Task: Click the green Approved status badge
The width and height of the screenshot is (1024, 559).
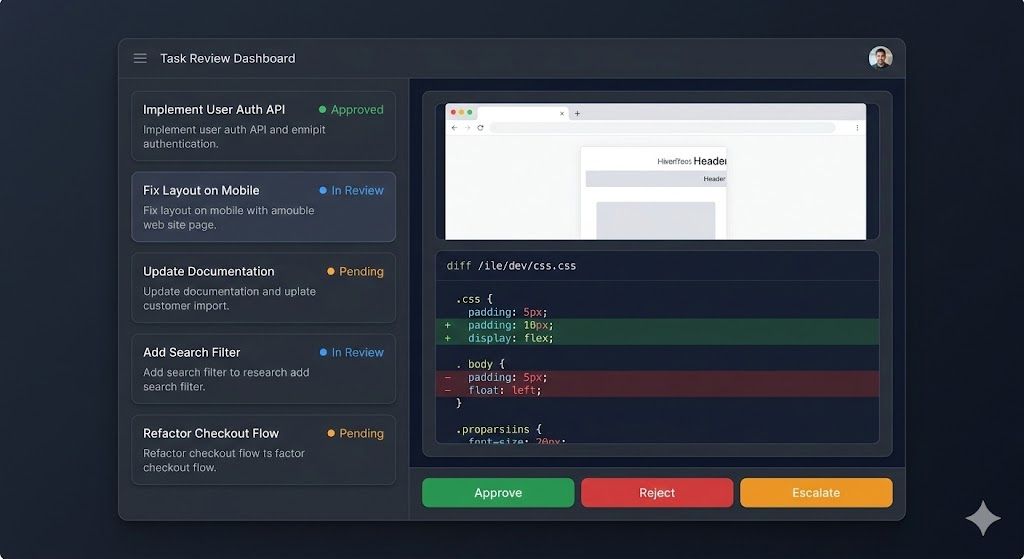Action: tap(351, 110)
